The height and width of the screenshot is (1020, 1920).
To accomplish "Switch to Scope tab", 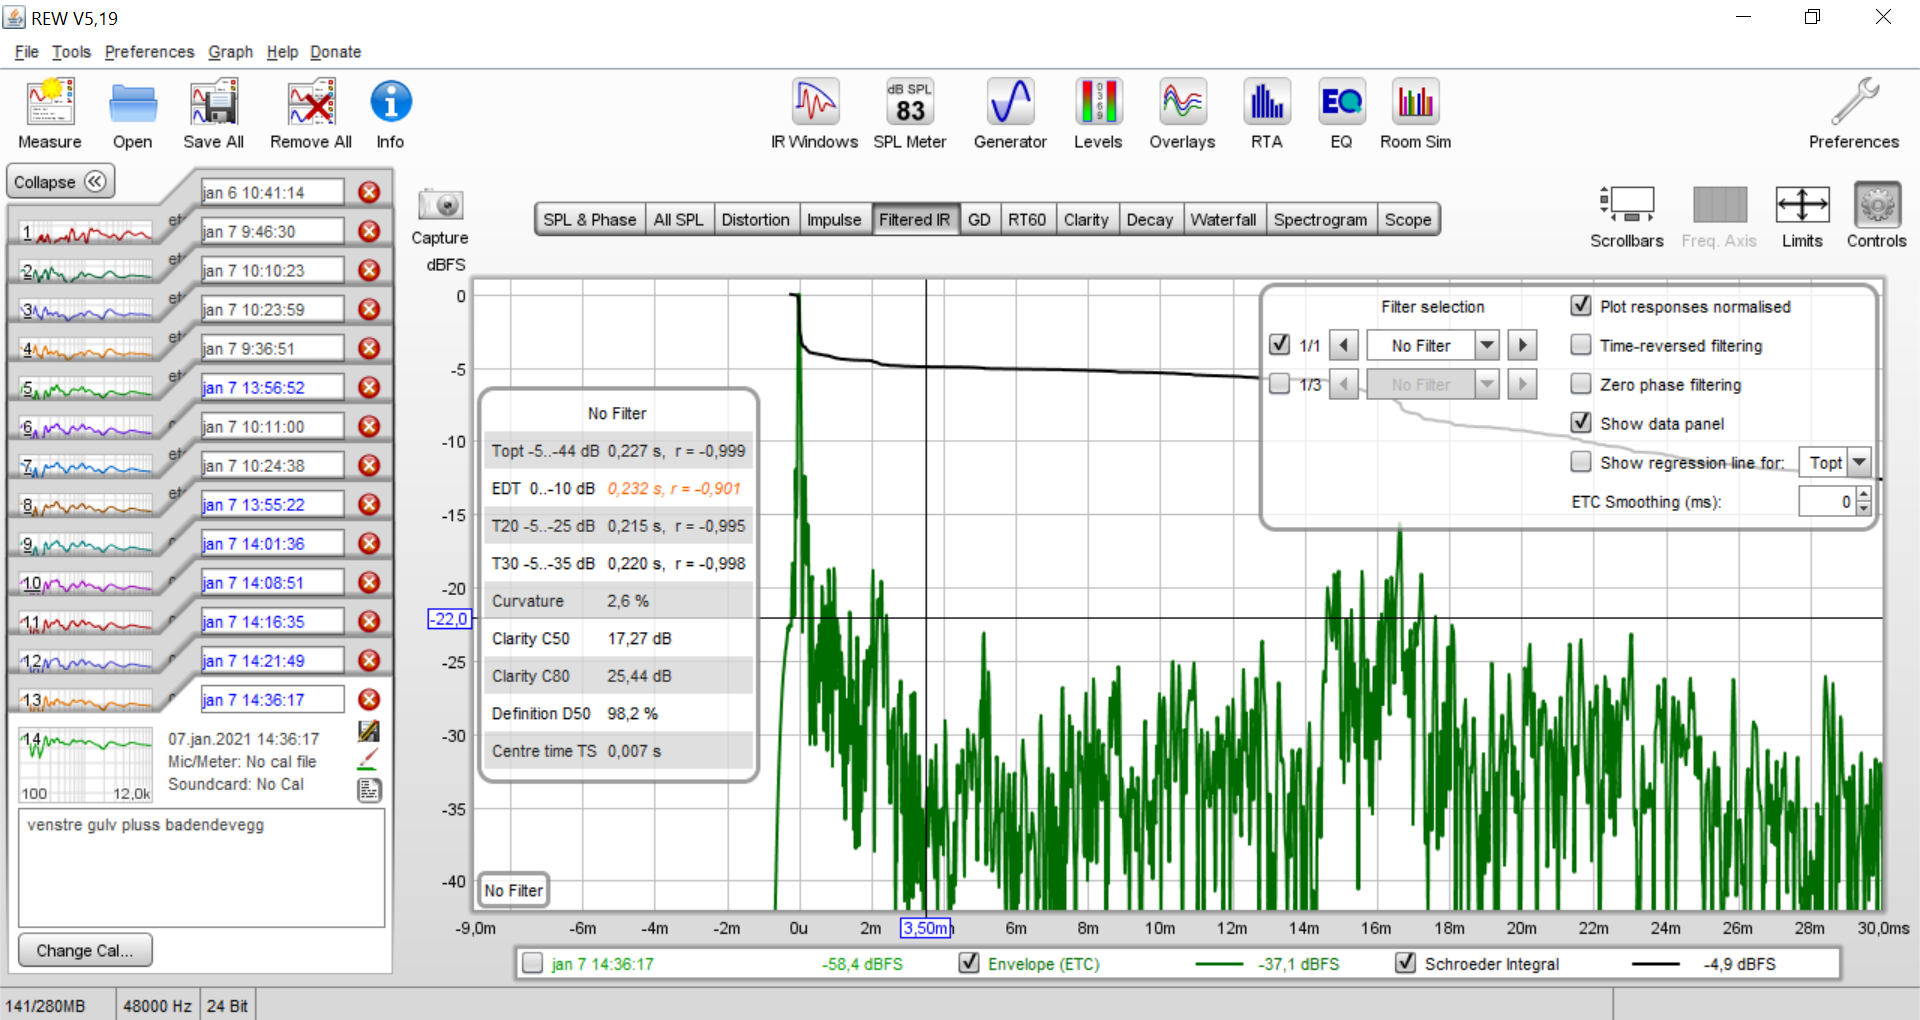I will (1408, 220).
